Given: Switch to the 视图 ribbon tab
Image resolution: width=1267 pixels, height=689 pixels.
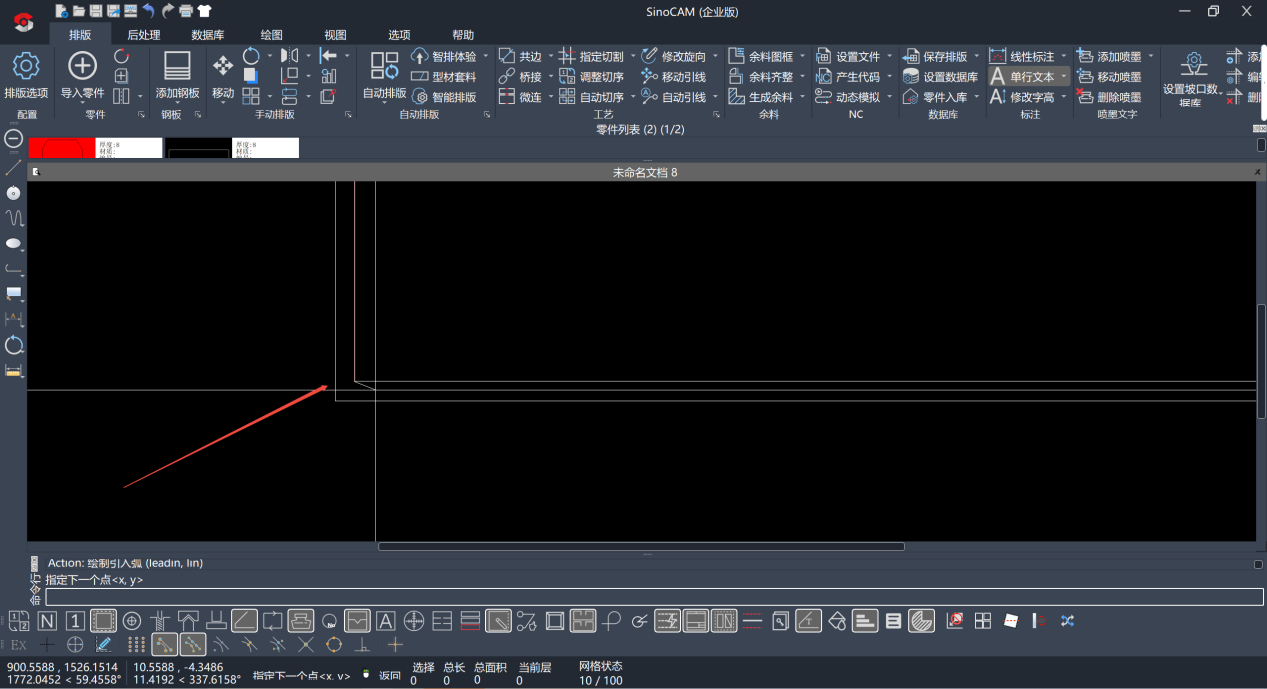Looking at the screenshot, I should click(x=336, y=35).
